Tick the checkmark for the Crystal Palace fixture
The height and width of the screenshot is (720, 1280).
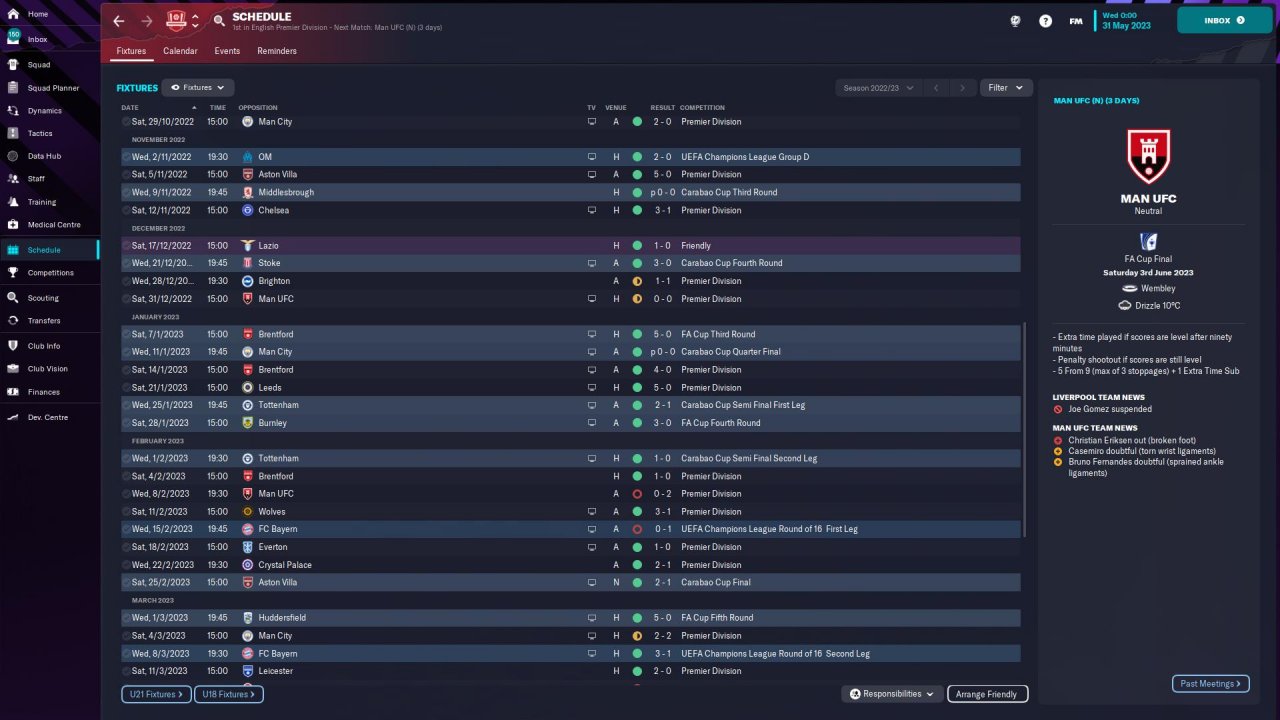(127, 565)
